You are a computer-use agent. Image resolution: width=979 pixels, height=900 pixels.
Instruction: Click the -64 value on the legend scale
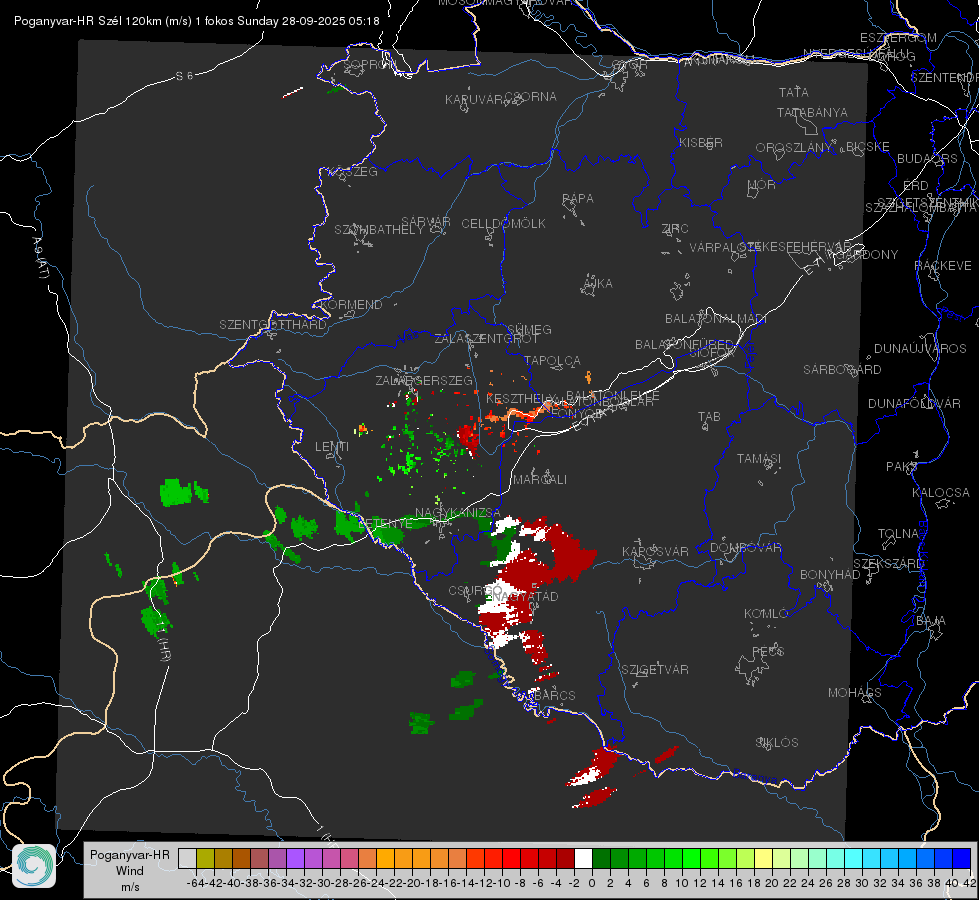pyautogui.click(x=196, y=883)
